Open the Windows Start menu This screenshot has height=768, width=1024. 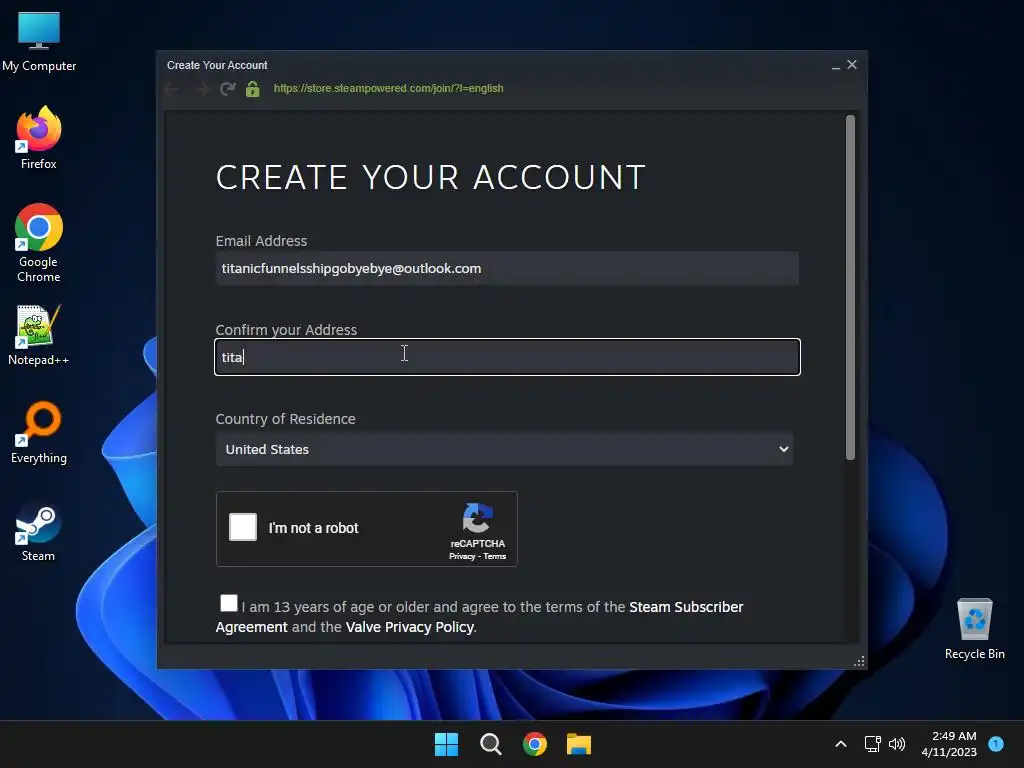click(447, 744)
